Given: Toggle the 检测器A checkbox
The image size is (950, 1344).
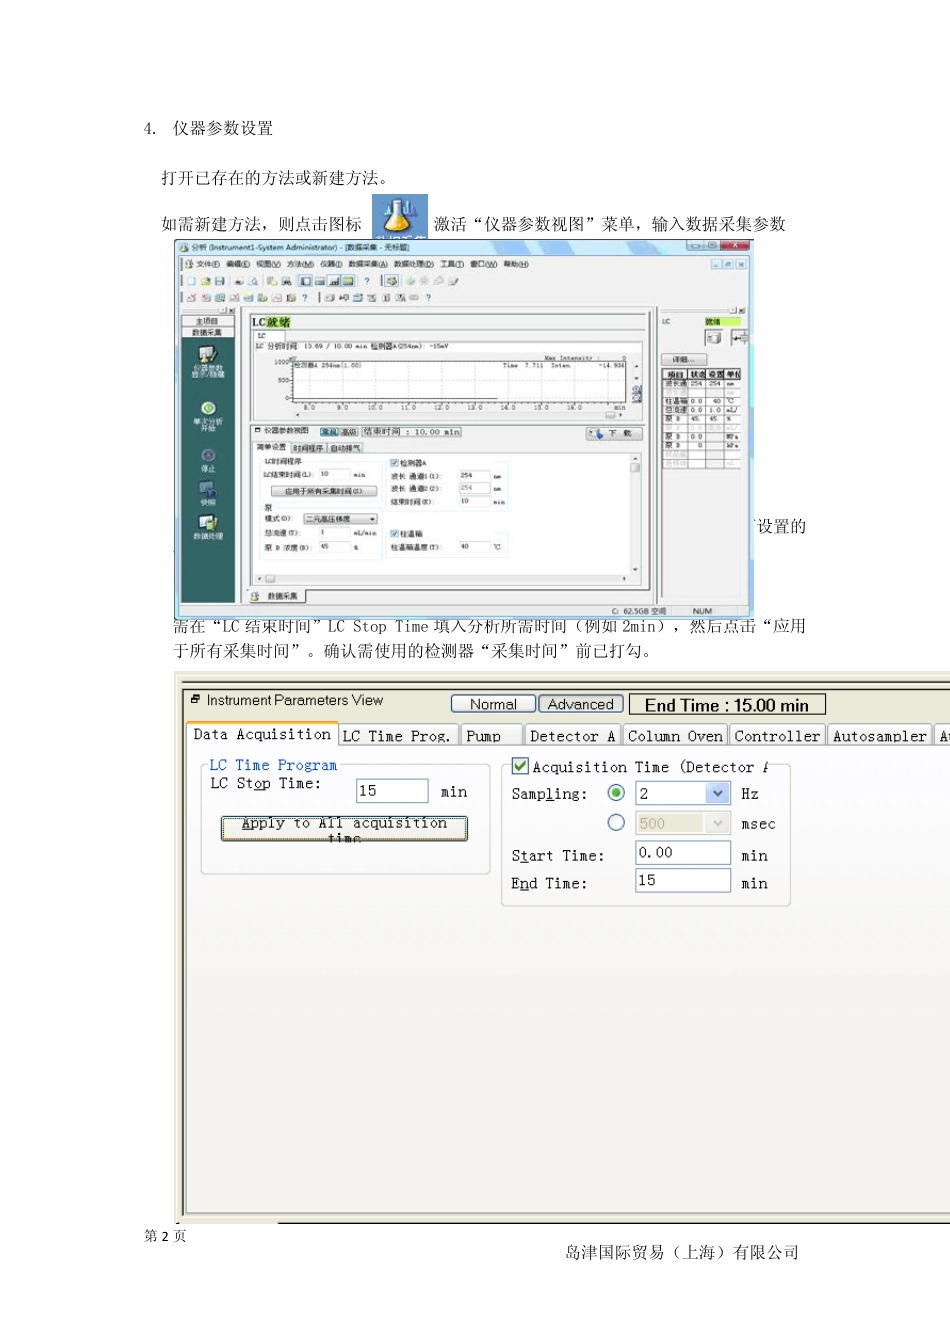Looking at the screenshot, I should tap(394, 463).
